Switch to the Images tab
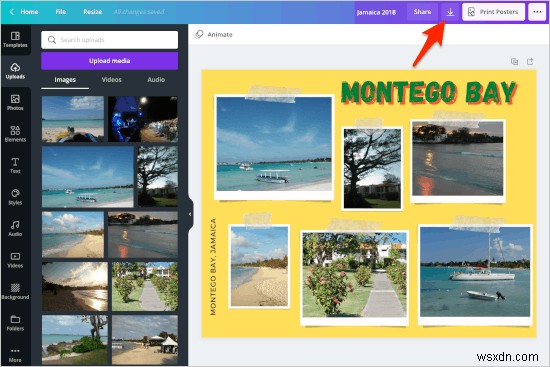 point(65,80)
